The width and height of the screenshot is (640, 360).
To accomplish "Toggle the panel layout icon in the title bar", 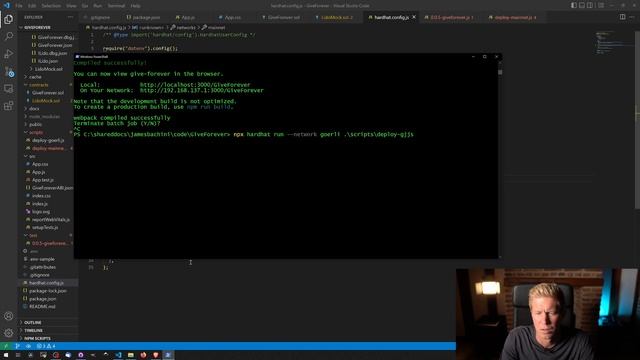I will (582, 5).
